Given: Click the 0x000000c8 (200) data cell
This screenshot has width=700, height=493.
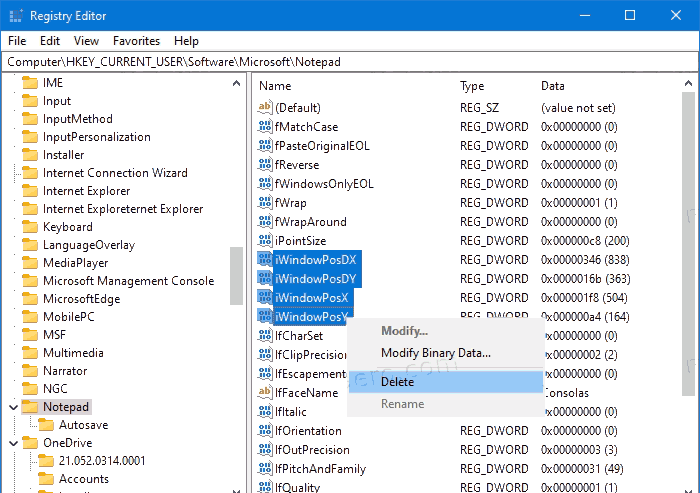Looking at the screenshot, I should [x=585, y=241].
